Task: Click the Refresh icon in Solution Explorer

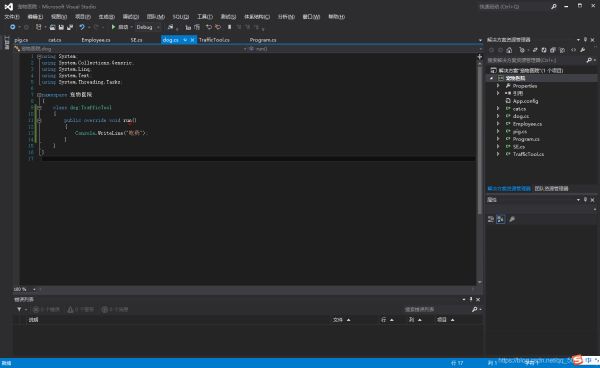Action: [x=544, y=50]
